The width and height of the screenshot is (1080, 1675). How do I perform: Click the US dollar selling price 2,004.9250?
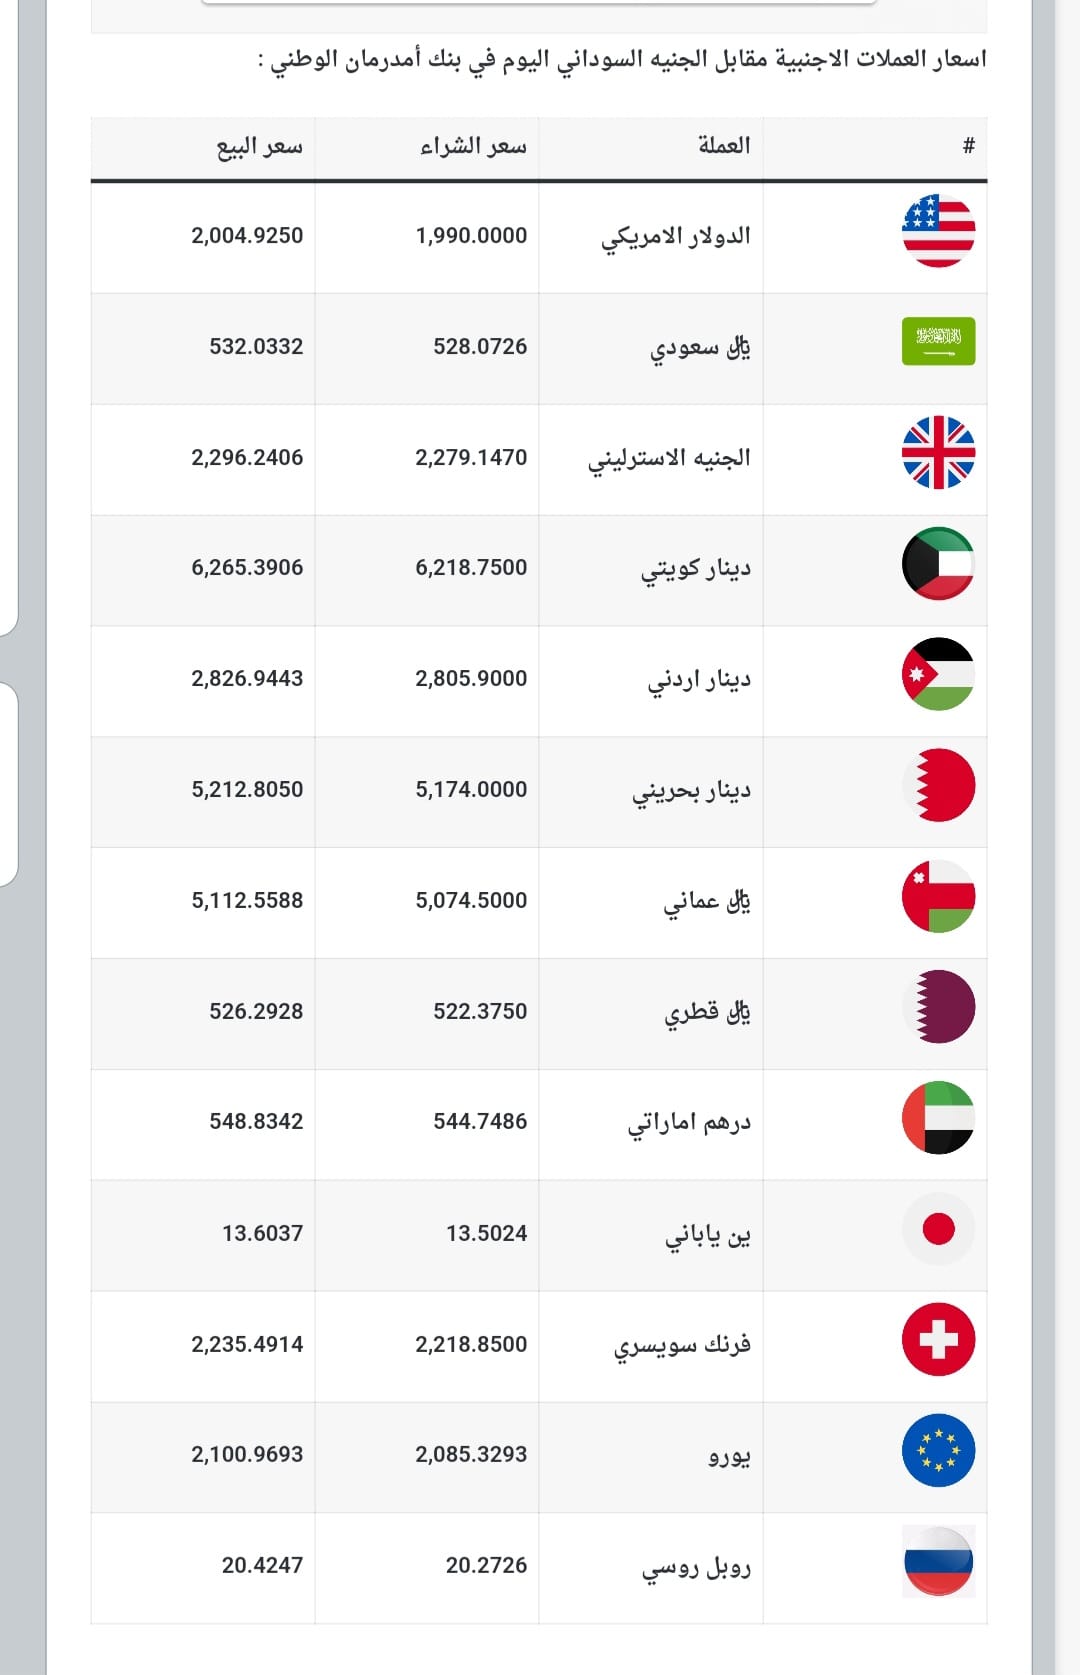click(247, 236)
